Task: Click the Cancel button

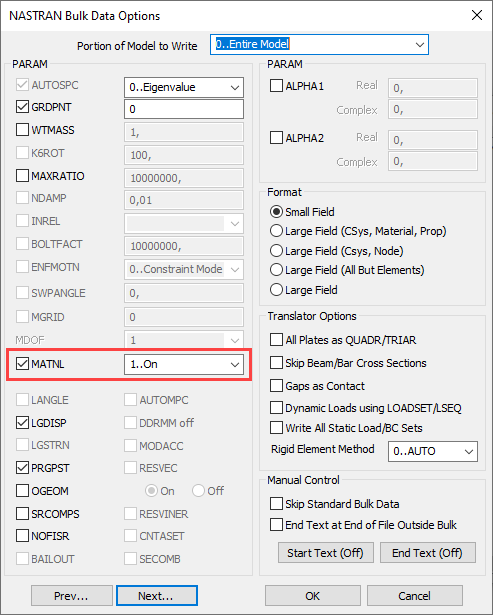Action: click(415, 596)
